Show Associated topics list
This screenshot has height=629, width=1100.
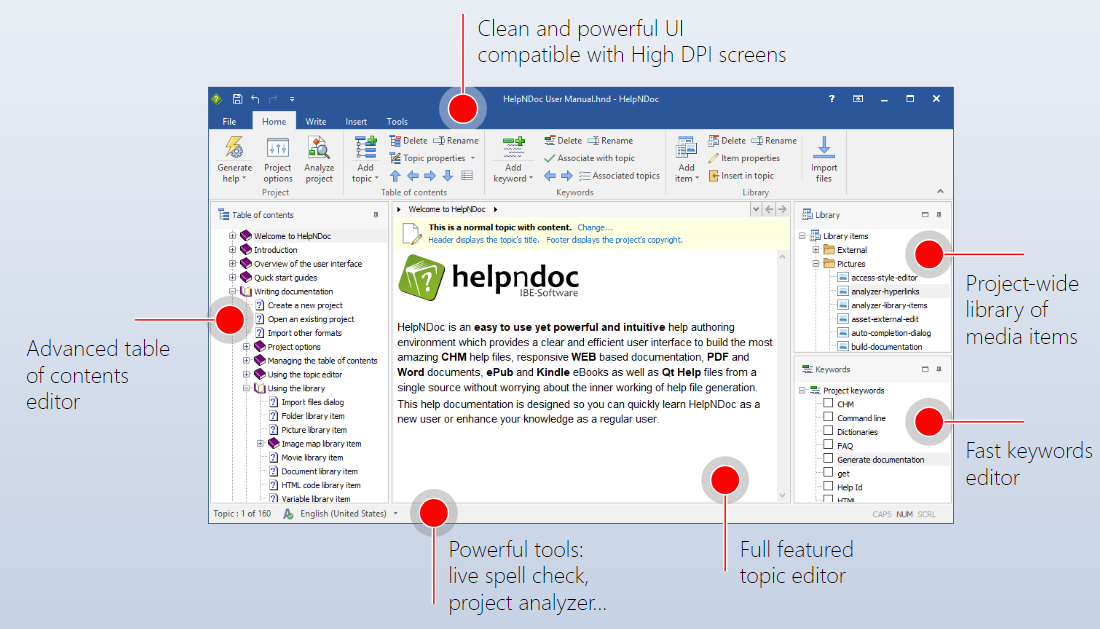(619, 176)
